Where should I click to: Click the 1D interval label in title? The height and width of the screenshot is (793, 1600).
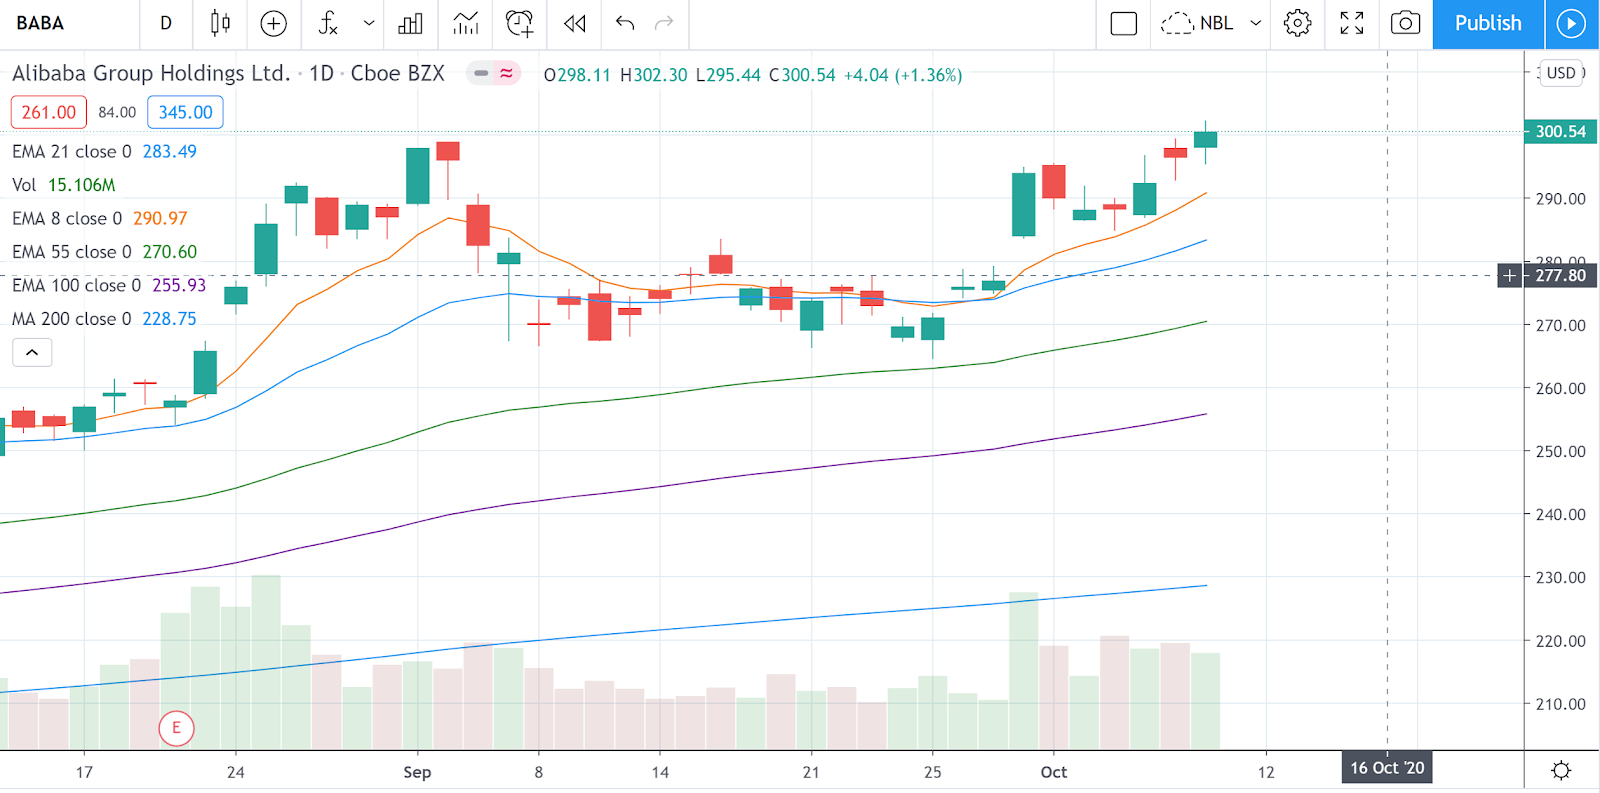point(321,73)
